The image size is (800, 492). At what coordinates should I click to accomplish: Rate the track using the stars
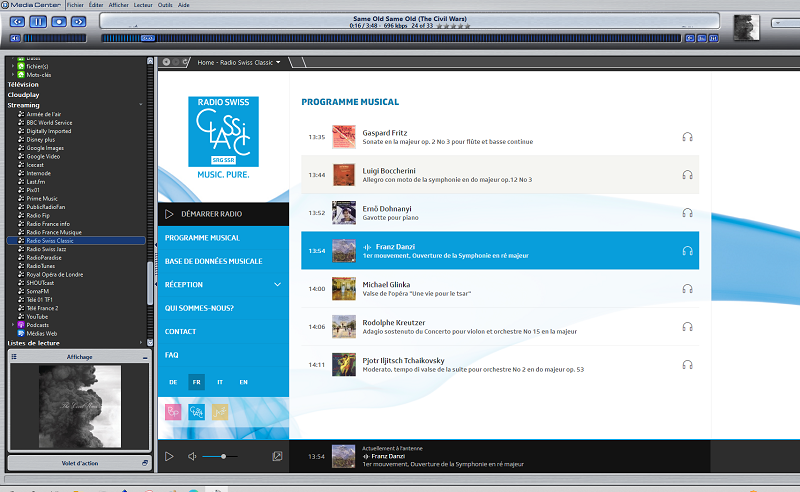pyautogui.click(x=454, y=26)
